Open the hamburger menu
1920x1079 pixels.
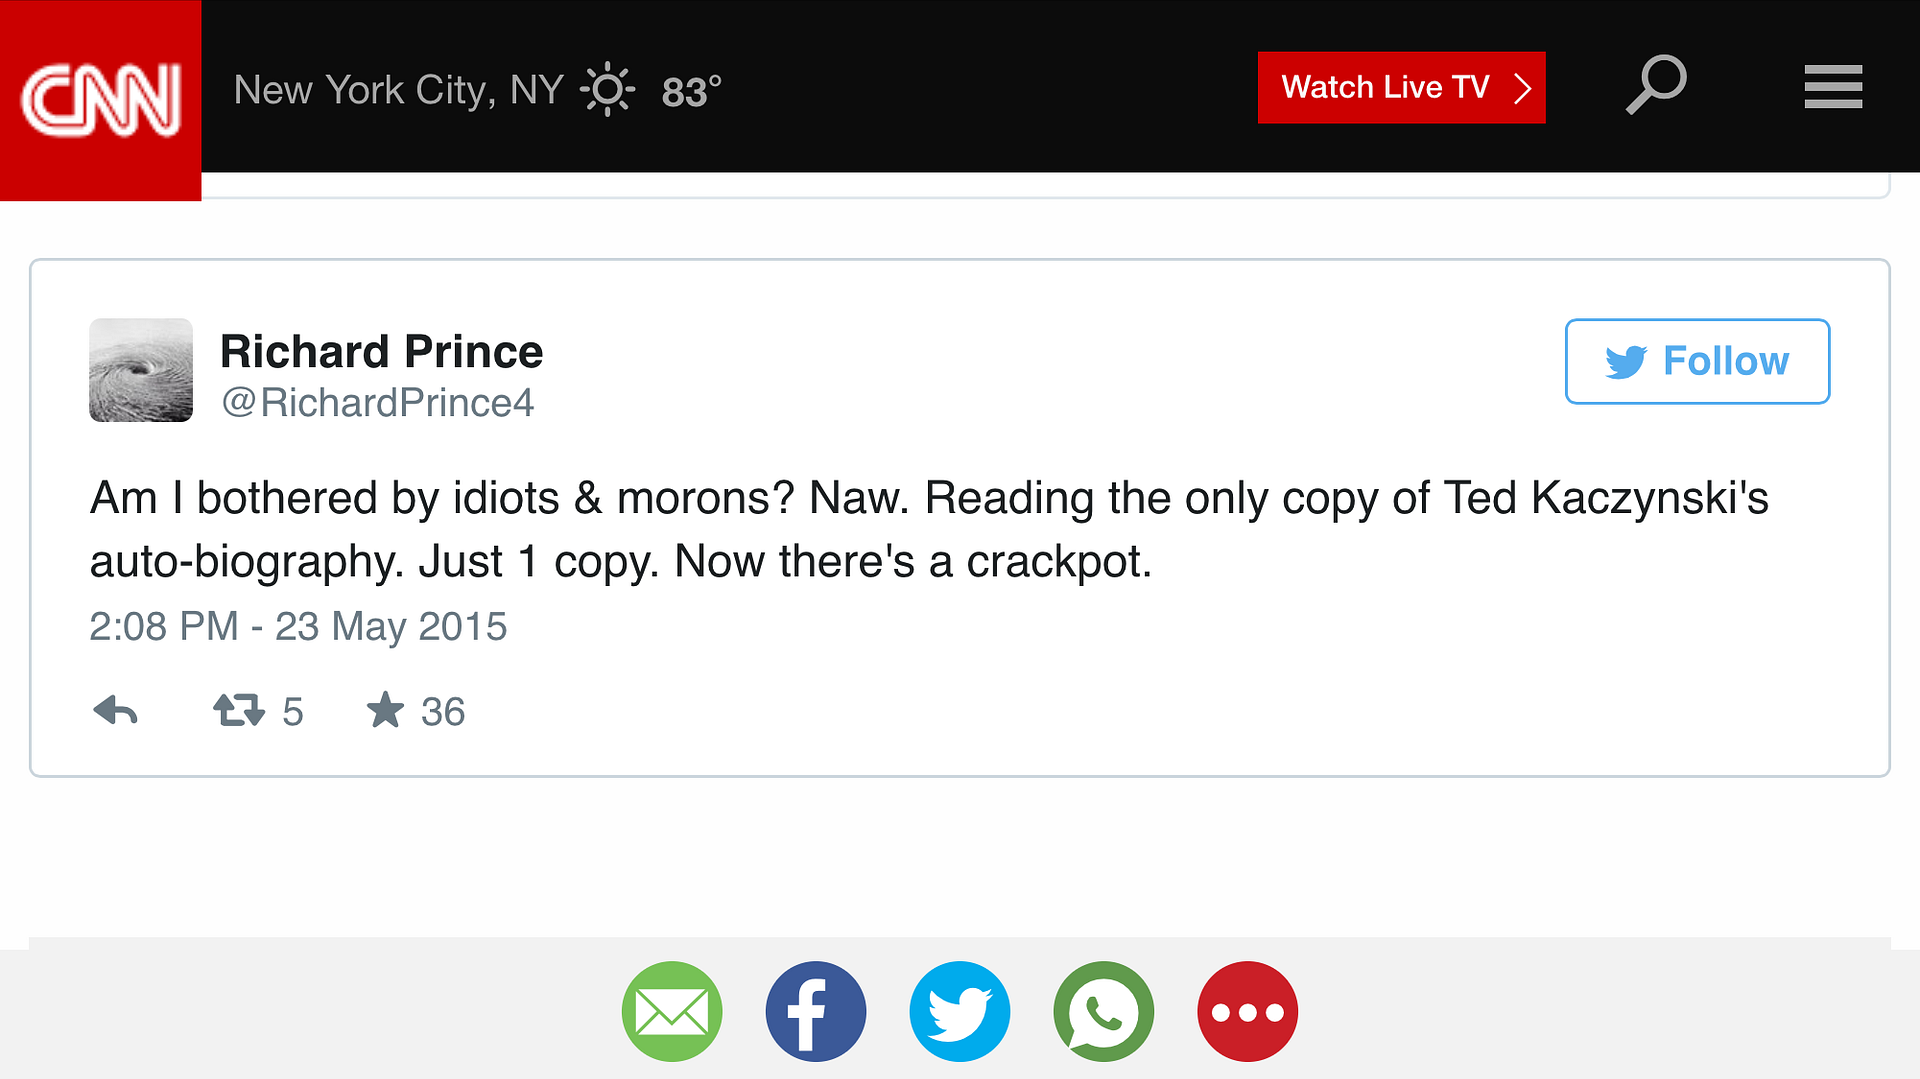click(x=1833, y=87)
